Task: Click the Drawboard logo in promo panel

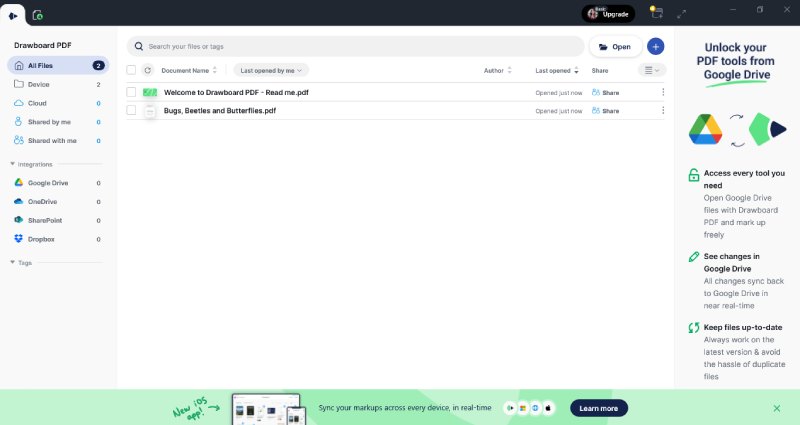Action: point(767,129)
